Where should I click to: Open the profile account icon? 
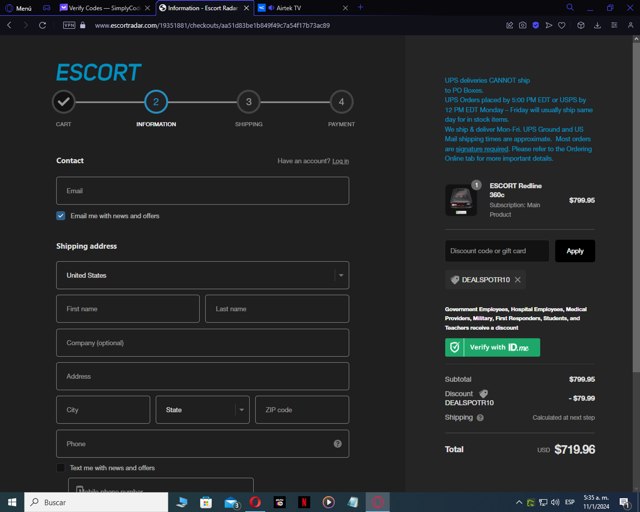tap(630, 25)
